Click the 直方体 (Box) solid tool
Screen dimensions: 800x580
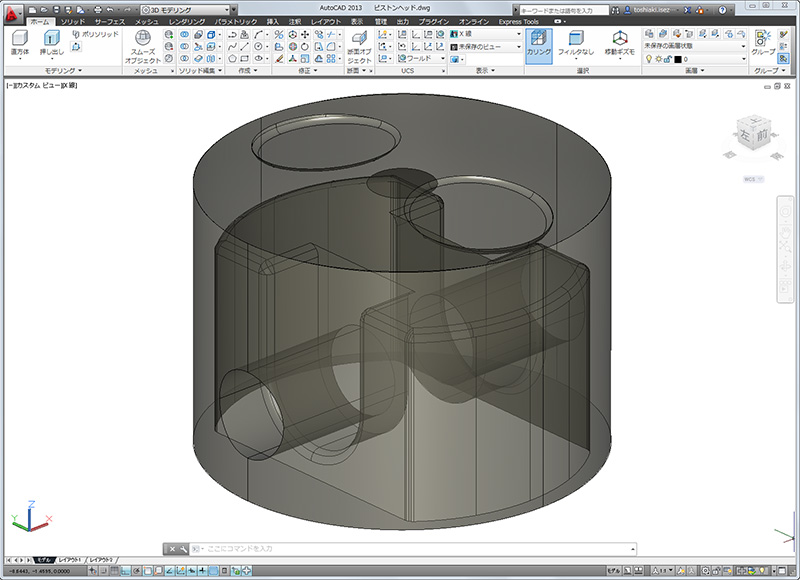18,41
